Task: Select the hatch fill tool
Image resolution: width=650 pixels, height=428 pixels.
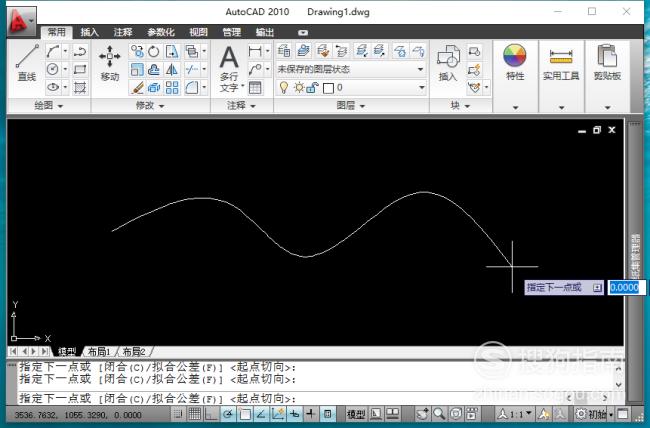Action: (x=80, y=87)
